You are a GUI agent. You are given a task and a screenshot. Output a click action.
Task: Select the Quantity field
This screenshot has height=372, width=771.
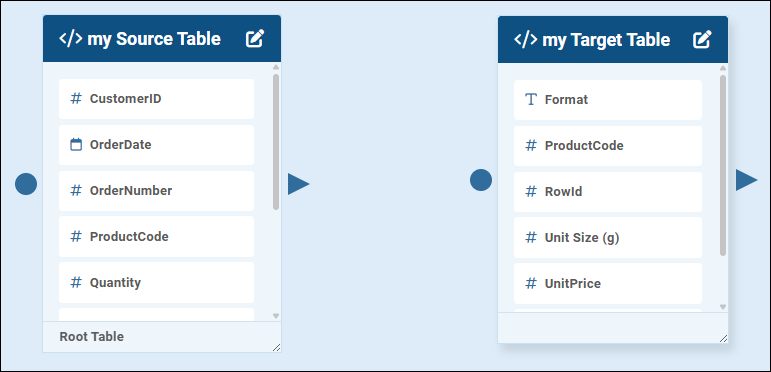point(156,283)
